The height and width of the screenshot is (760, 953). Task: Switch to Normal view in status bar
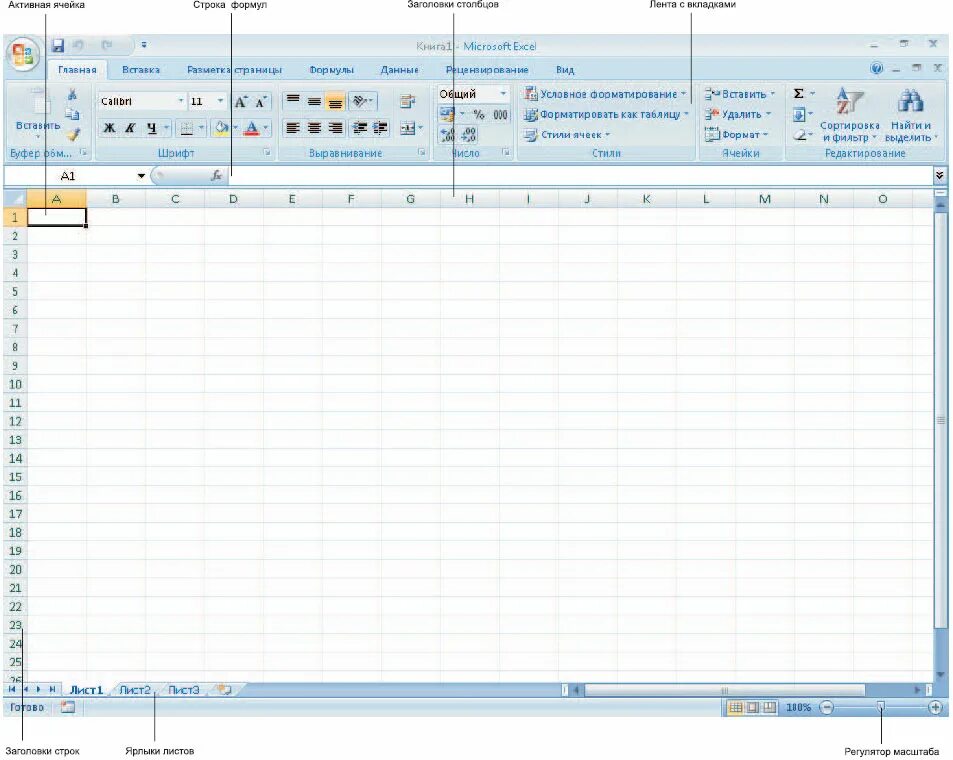coord(735,707)
